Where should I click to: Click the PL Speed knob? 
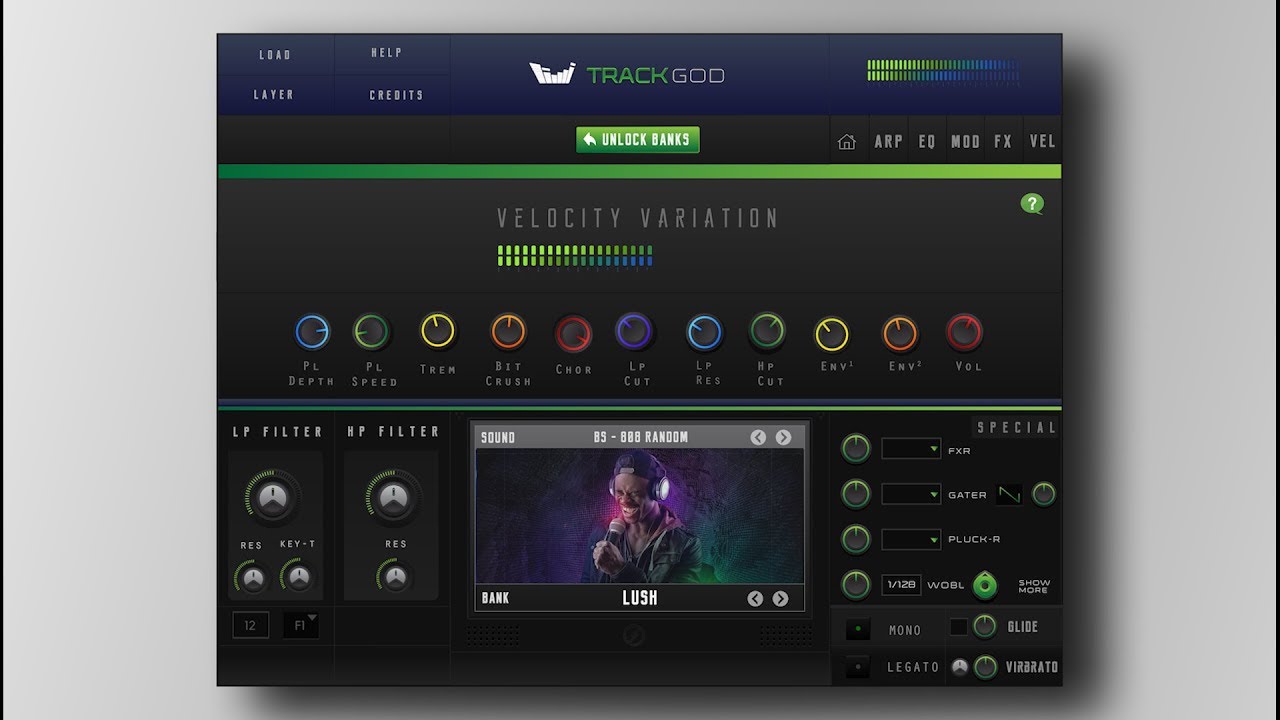point(372,331)
